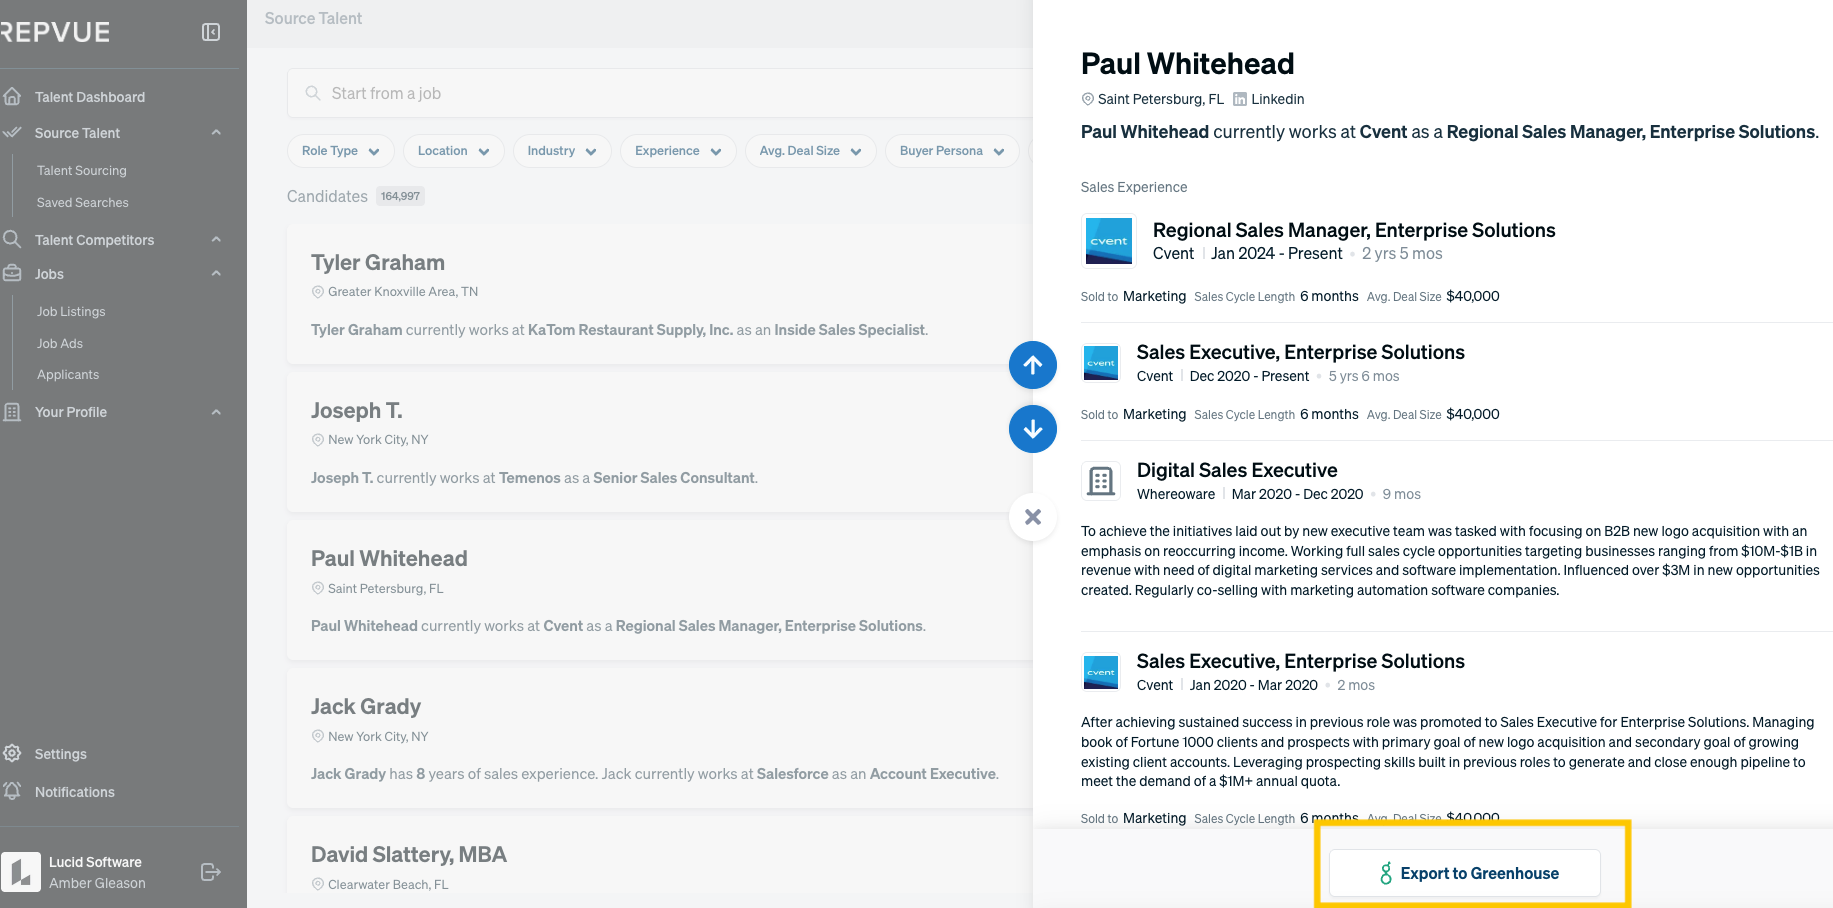Image resolution: width=1833 pixels, height=908 pixels.
Task: Click the Source Talent checkmark icon
Action: 12,132
